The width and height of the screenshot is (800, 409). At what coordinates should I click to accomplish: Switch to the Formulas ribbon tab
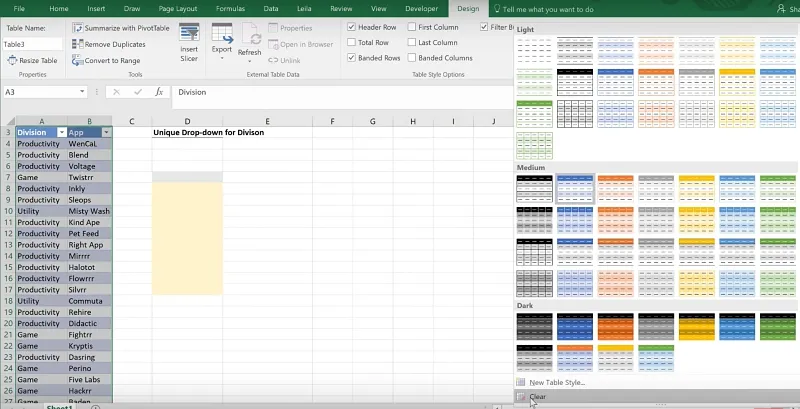[230, 8]
